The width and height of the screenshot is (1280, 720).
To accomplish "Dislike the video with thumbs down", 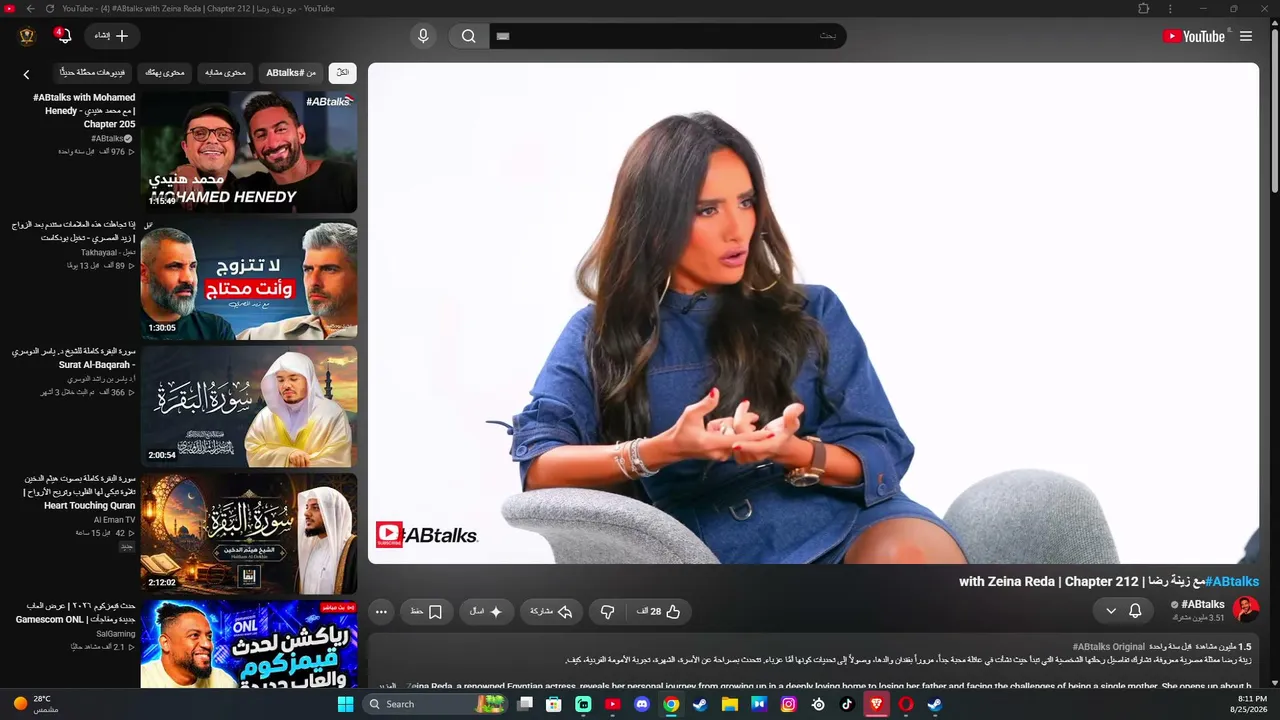I will tap(607, 612).
